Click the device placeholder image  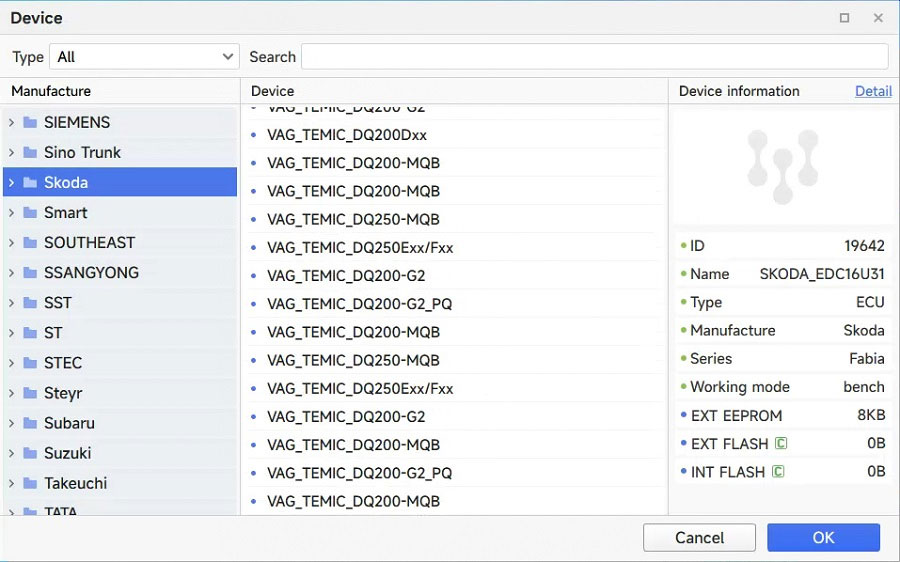click(x=783, y=167)
